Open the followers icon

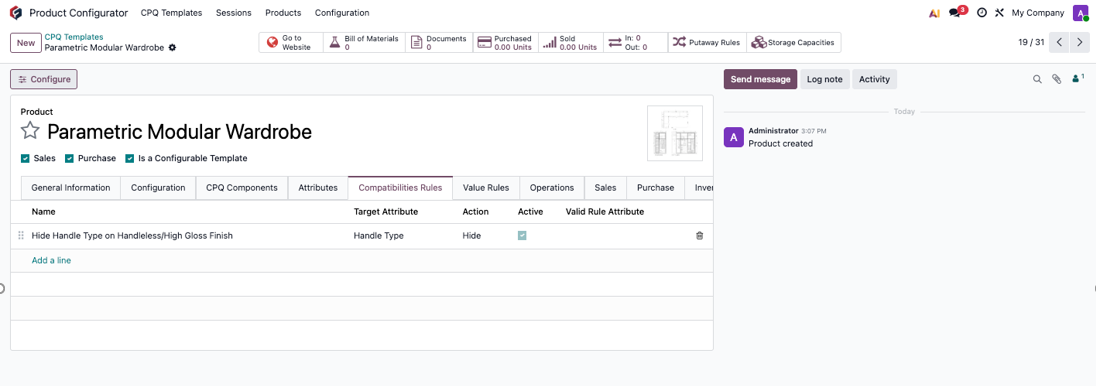point(1078,78)
